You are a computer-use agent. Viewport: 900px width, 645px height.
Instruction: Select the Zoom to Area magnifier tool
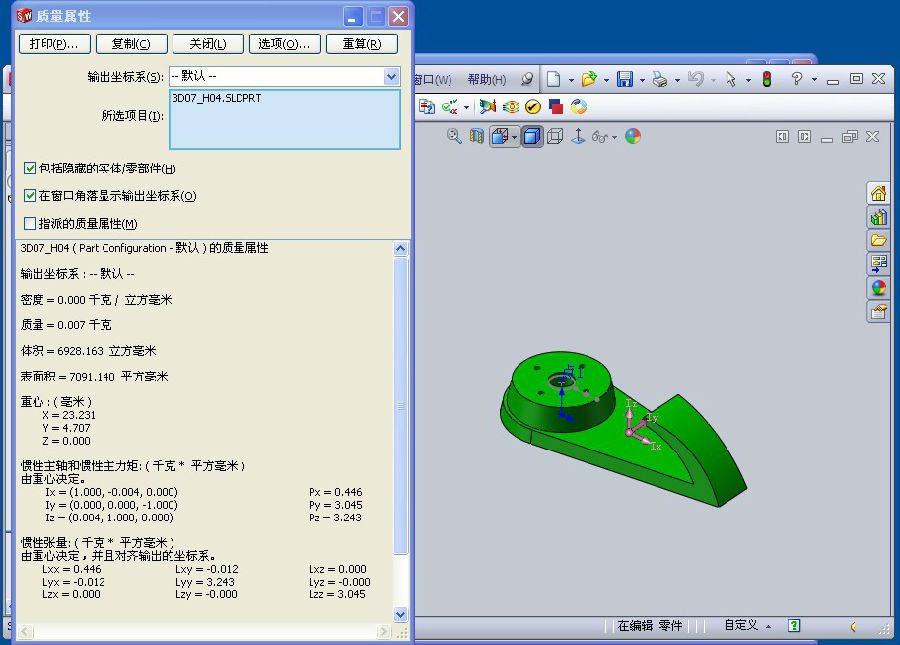coord(454,136)
